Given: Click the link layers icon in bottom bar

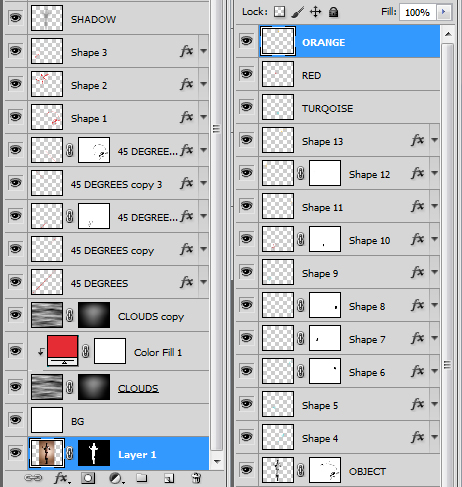Looking at the screenshot, I should [x=33, y=478].
